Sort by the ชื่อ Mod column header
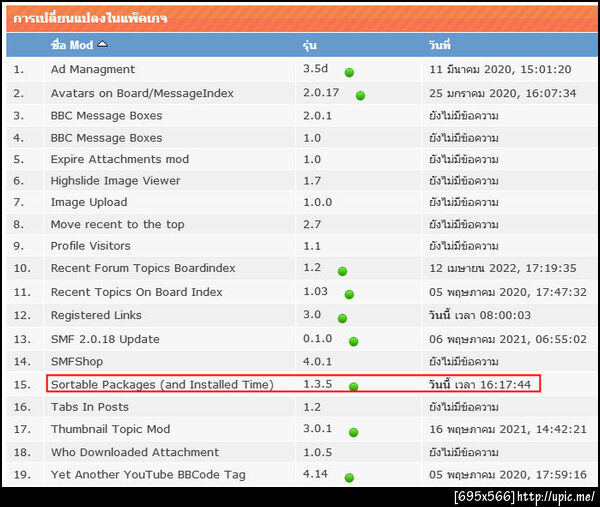The image size is (600, 507). click(x=72, y=45)
